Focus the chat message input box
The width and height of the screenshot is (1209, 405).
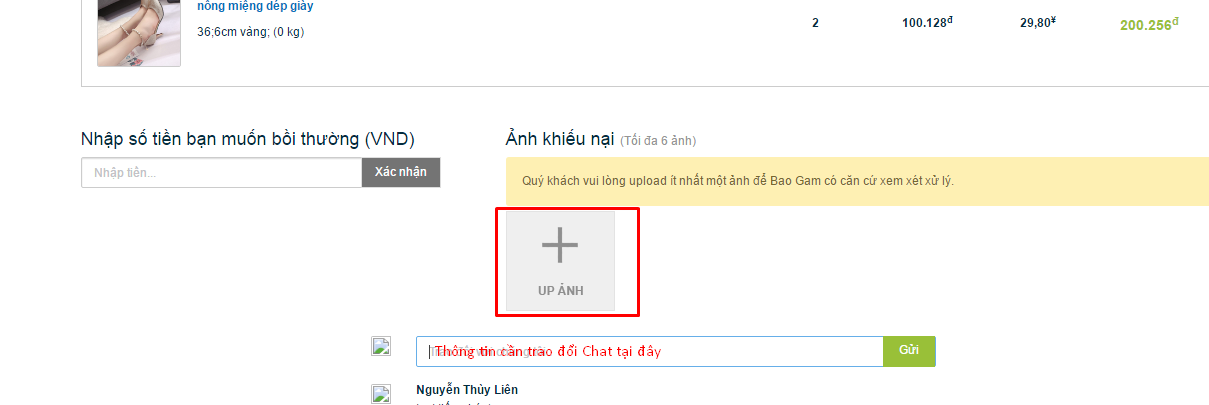pos(650,351)
